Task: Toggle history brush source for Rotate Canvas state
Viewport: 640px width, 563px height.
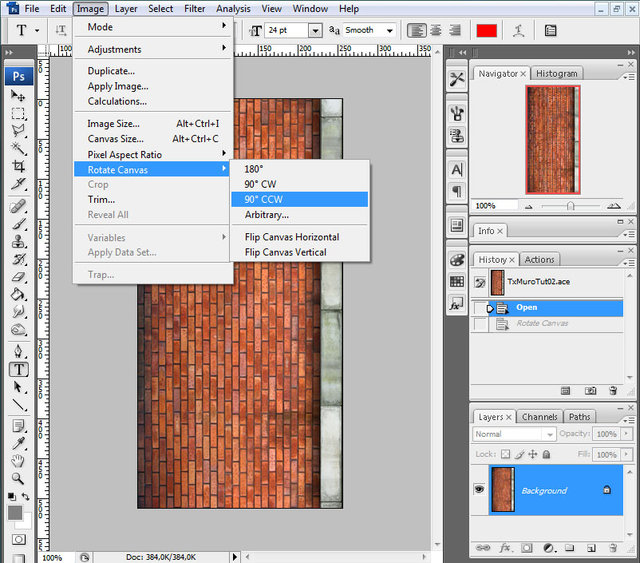Action: (480, 324)
